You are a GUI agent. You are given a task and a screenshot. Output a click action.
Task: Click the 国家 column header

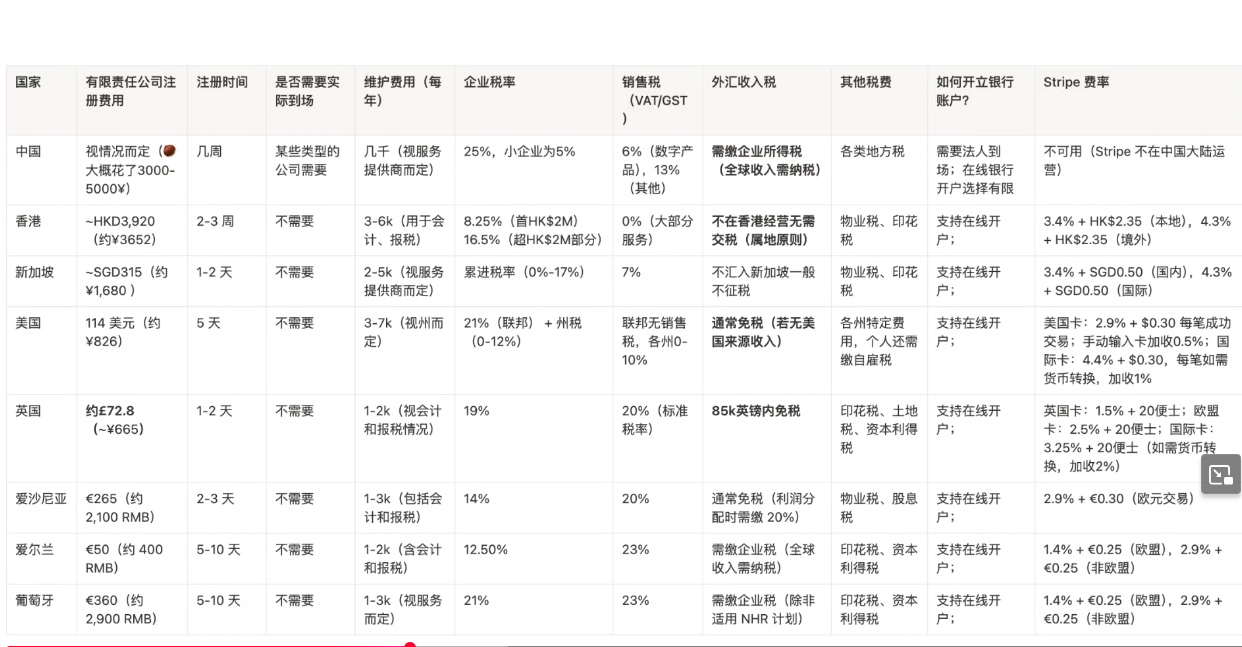(x=28, y=82)
